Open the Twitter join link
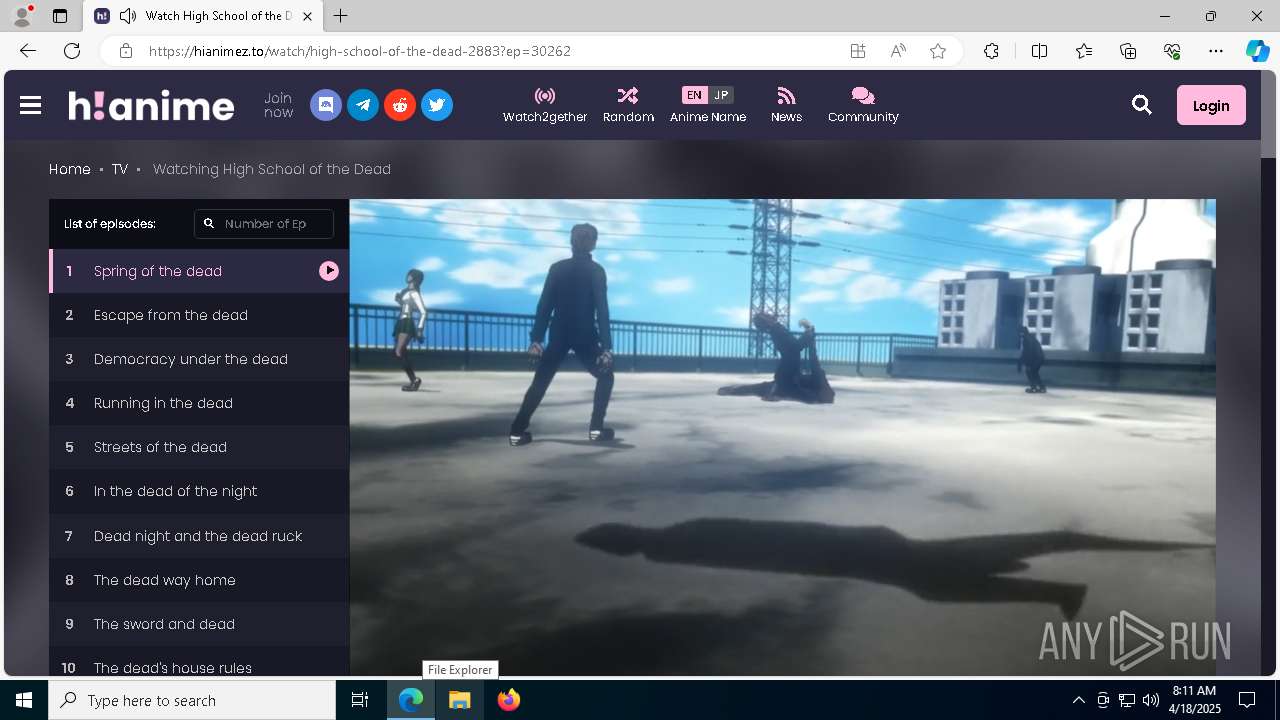This screenshot has height=720, width=1280. click(437, 105)
